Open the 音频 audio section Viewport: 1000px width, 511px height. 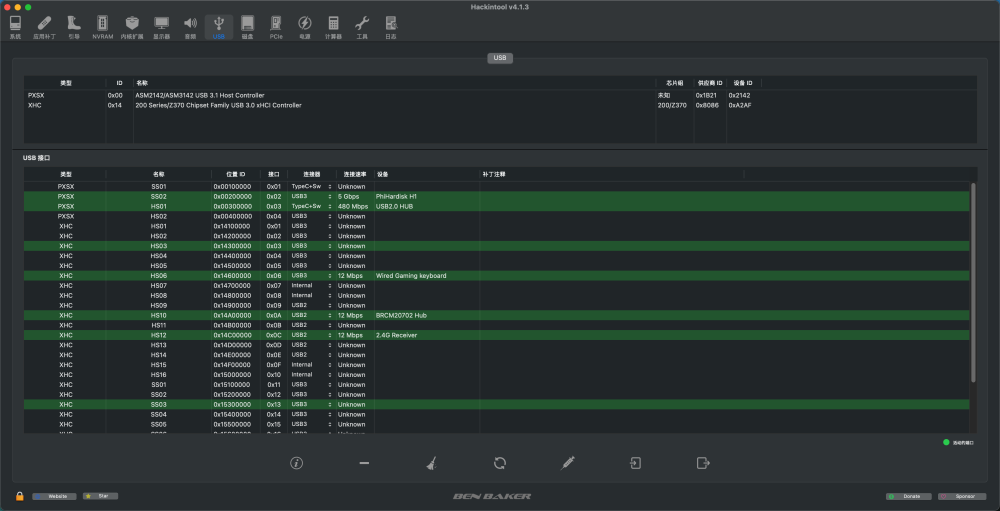click(190, 27)
